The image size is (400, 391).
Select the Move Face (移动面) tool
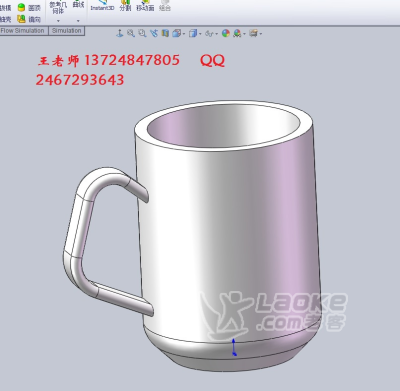click(145, 6)
